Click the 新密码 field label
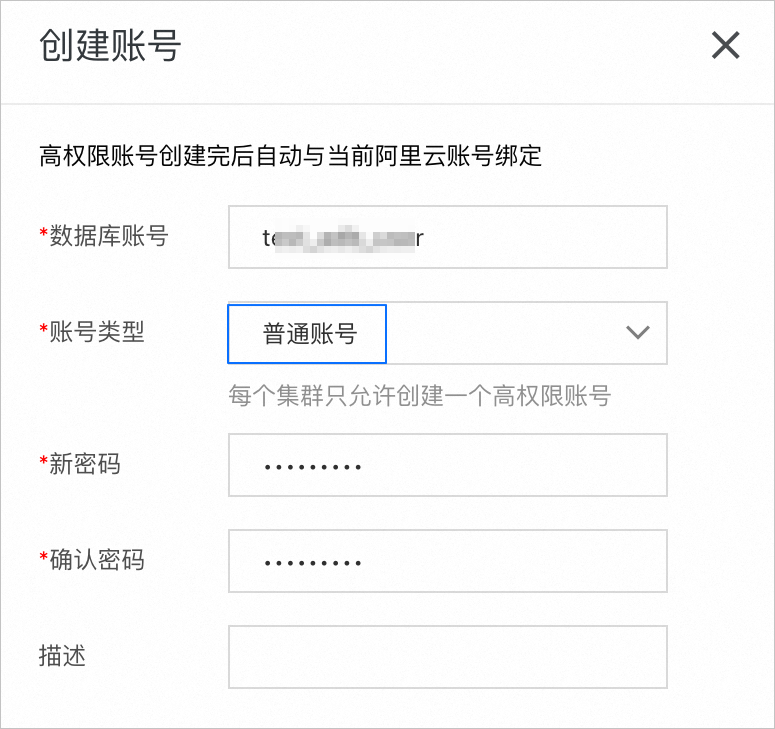This screenshot has height=729, width=775. [85, 464]
